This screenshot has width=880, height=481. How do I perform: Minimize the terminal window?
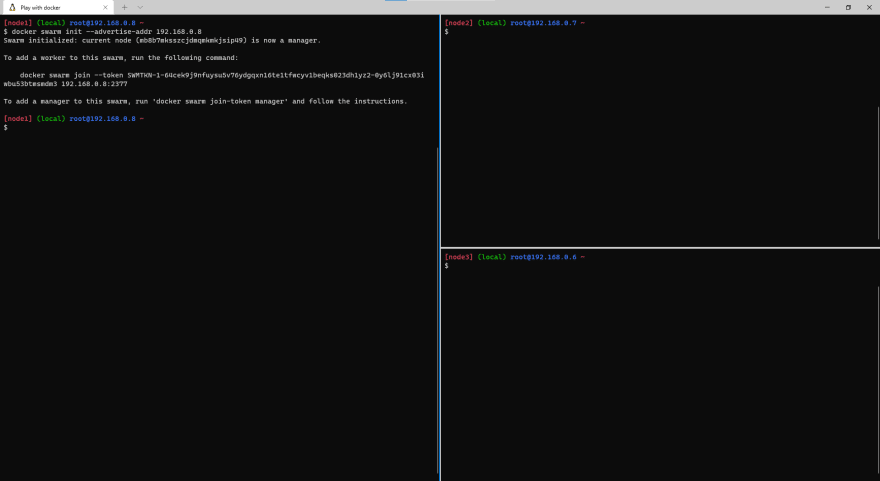[x=827, y=7]
